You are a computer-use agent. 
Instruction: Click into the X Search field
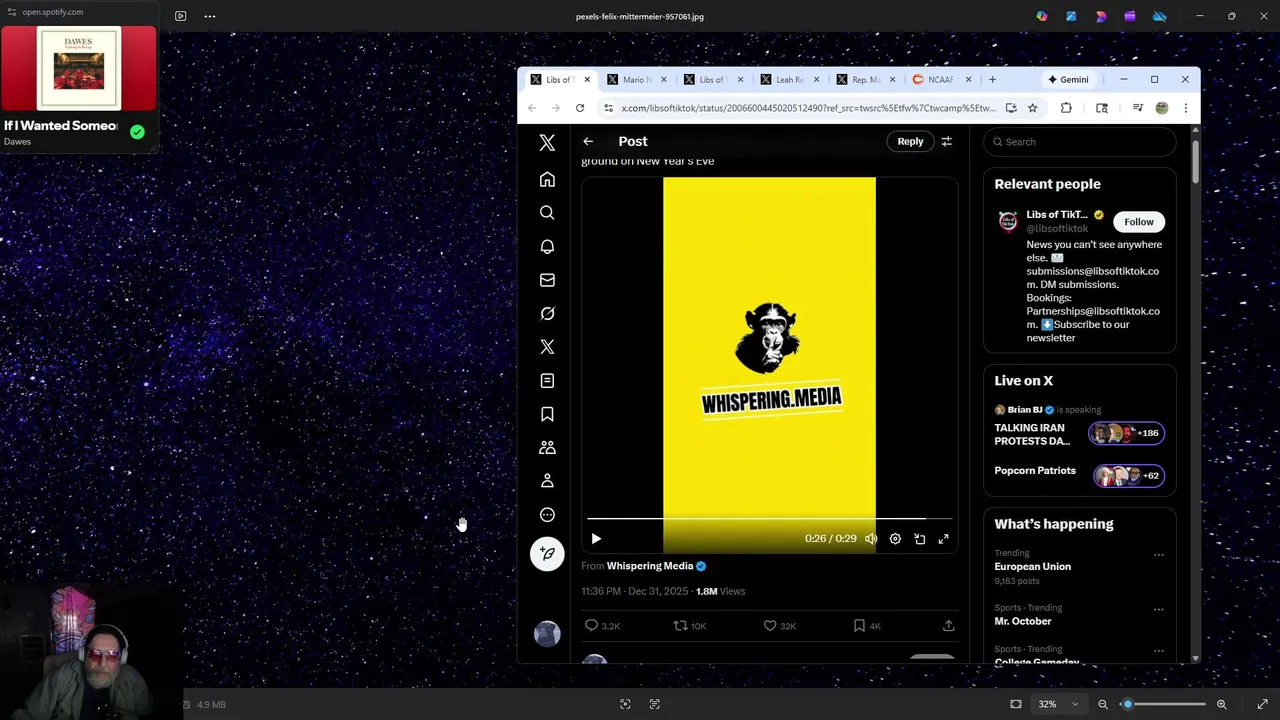click(x=1080, y=142)
